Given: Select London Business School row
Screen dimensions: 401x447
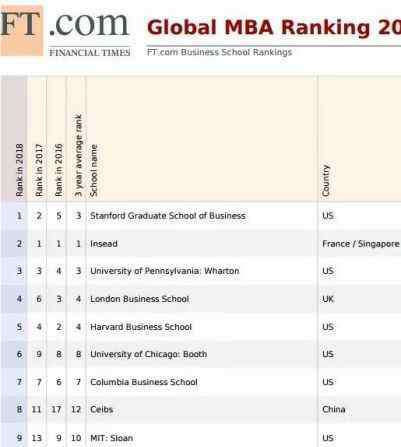Looking at the screenshot, I should point(200,299).
